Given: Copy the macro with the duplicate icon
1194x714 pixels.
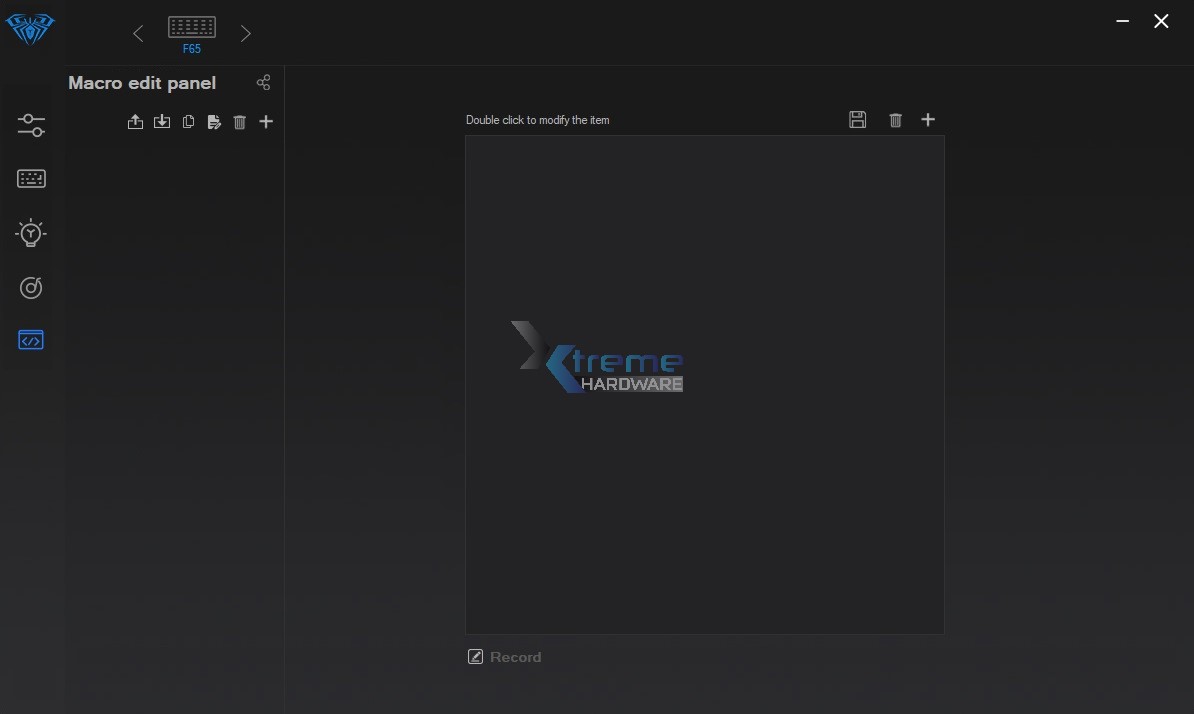Looking at the screenshot, I should [x=188, y=122].
